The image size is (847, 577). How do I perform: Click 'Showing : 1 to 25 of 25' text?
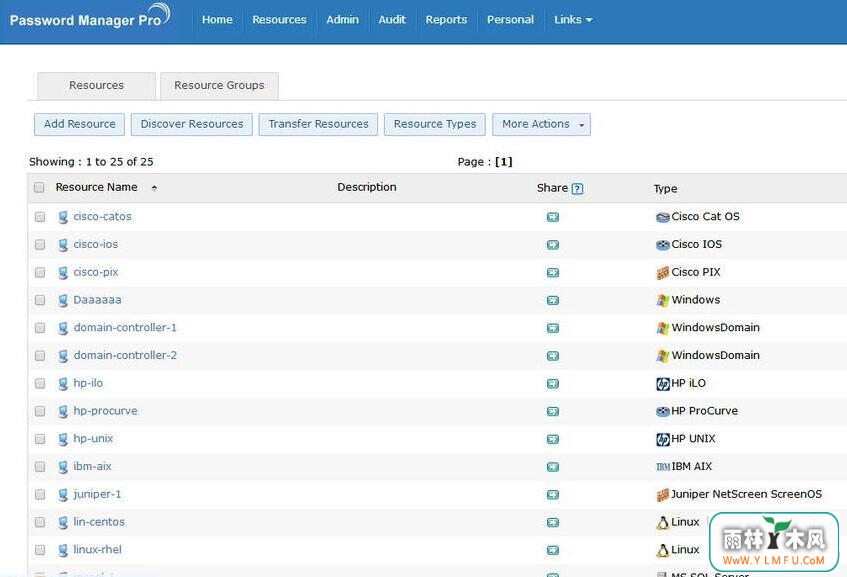point(91,162)
